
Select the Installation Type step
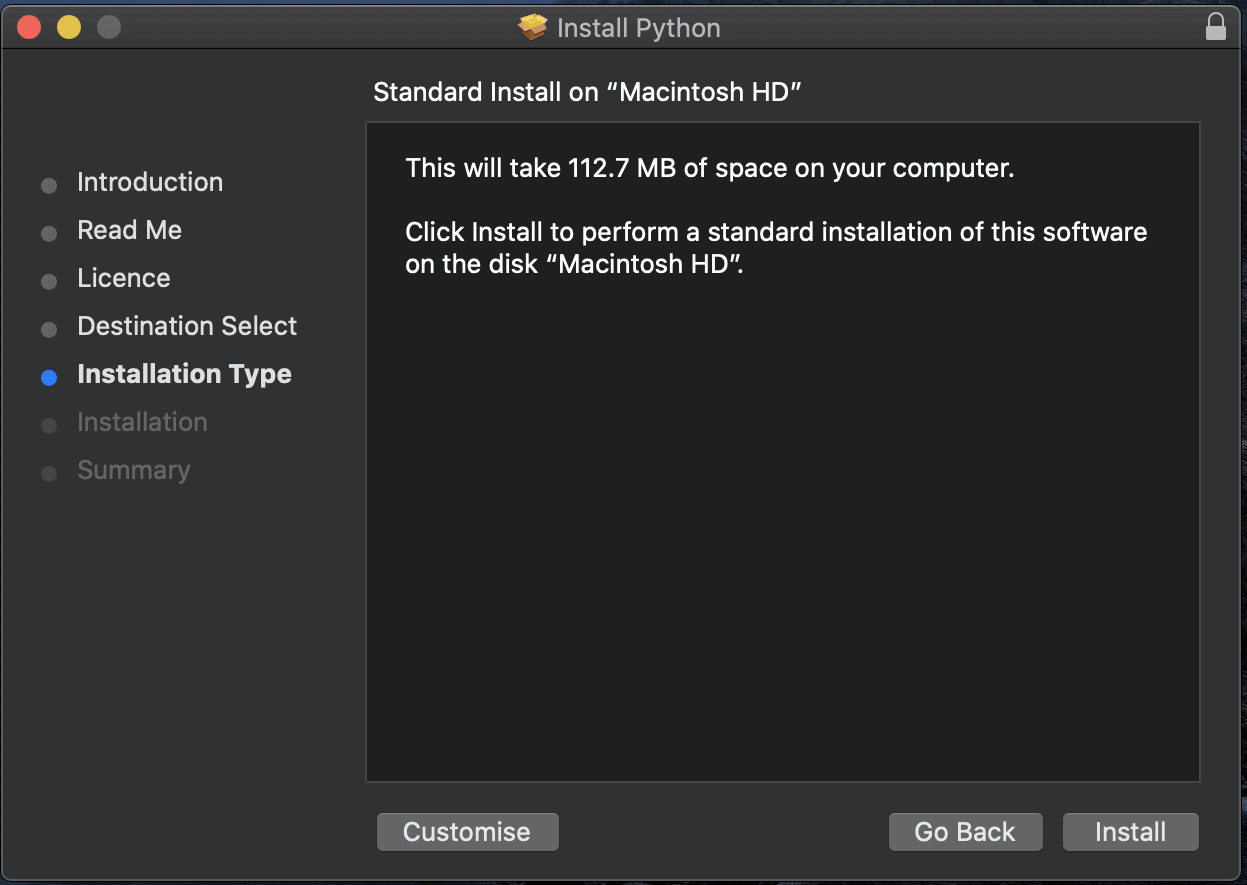point(184,374)
